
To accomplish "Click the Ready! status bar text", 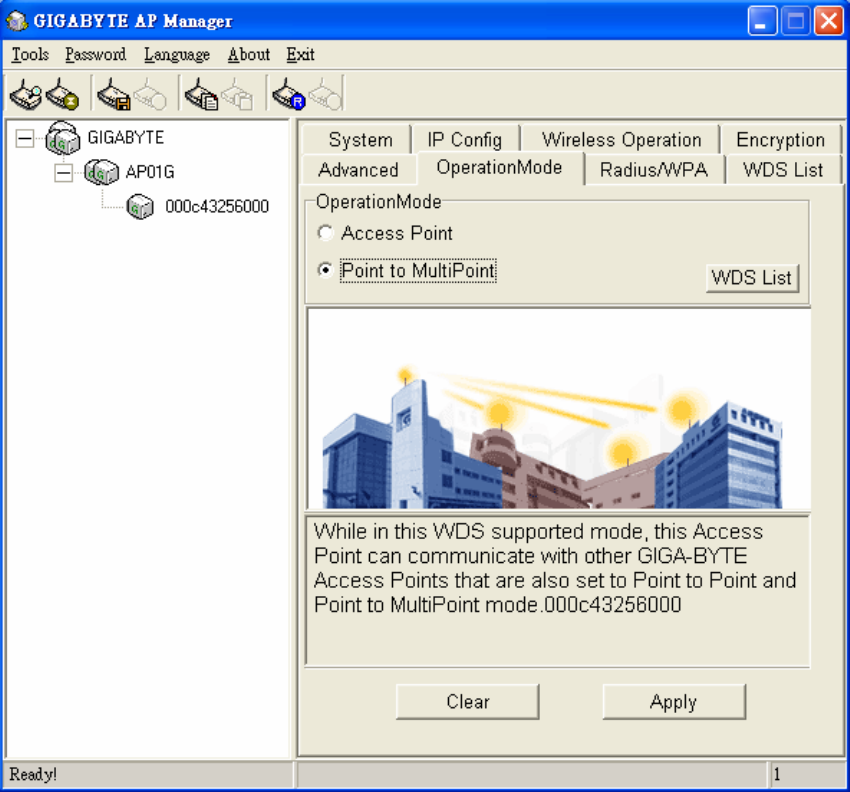I will (33, 774).
